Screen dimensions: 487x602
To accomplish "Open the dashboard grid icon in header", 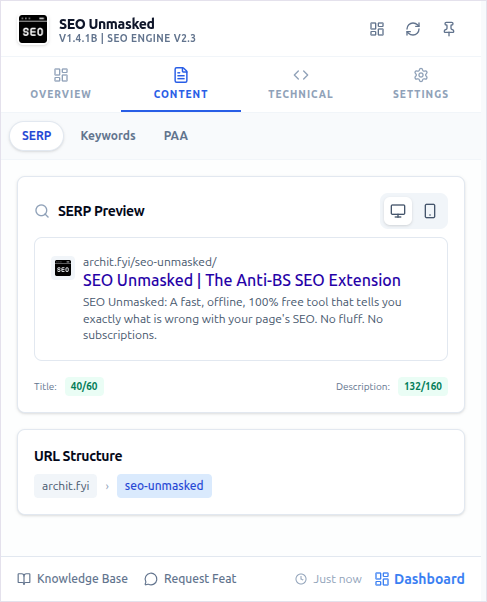I will (x=377, y=29).
